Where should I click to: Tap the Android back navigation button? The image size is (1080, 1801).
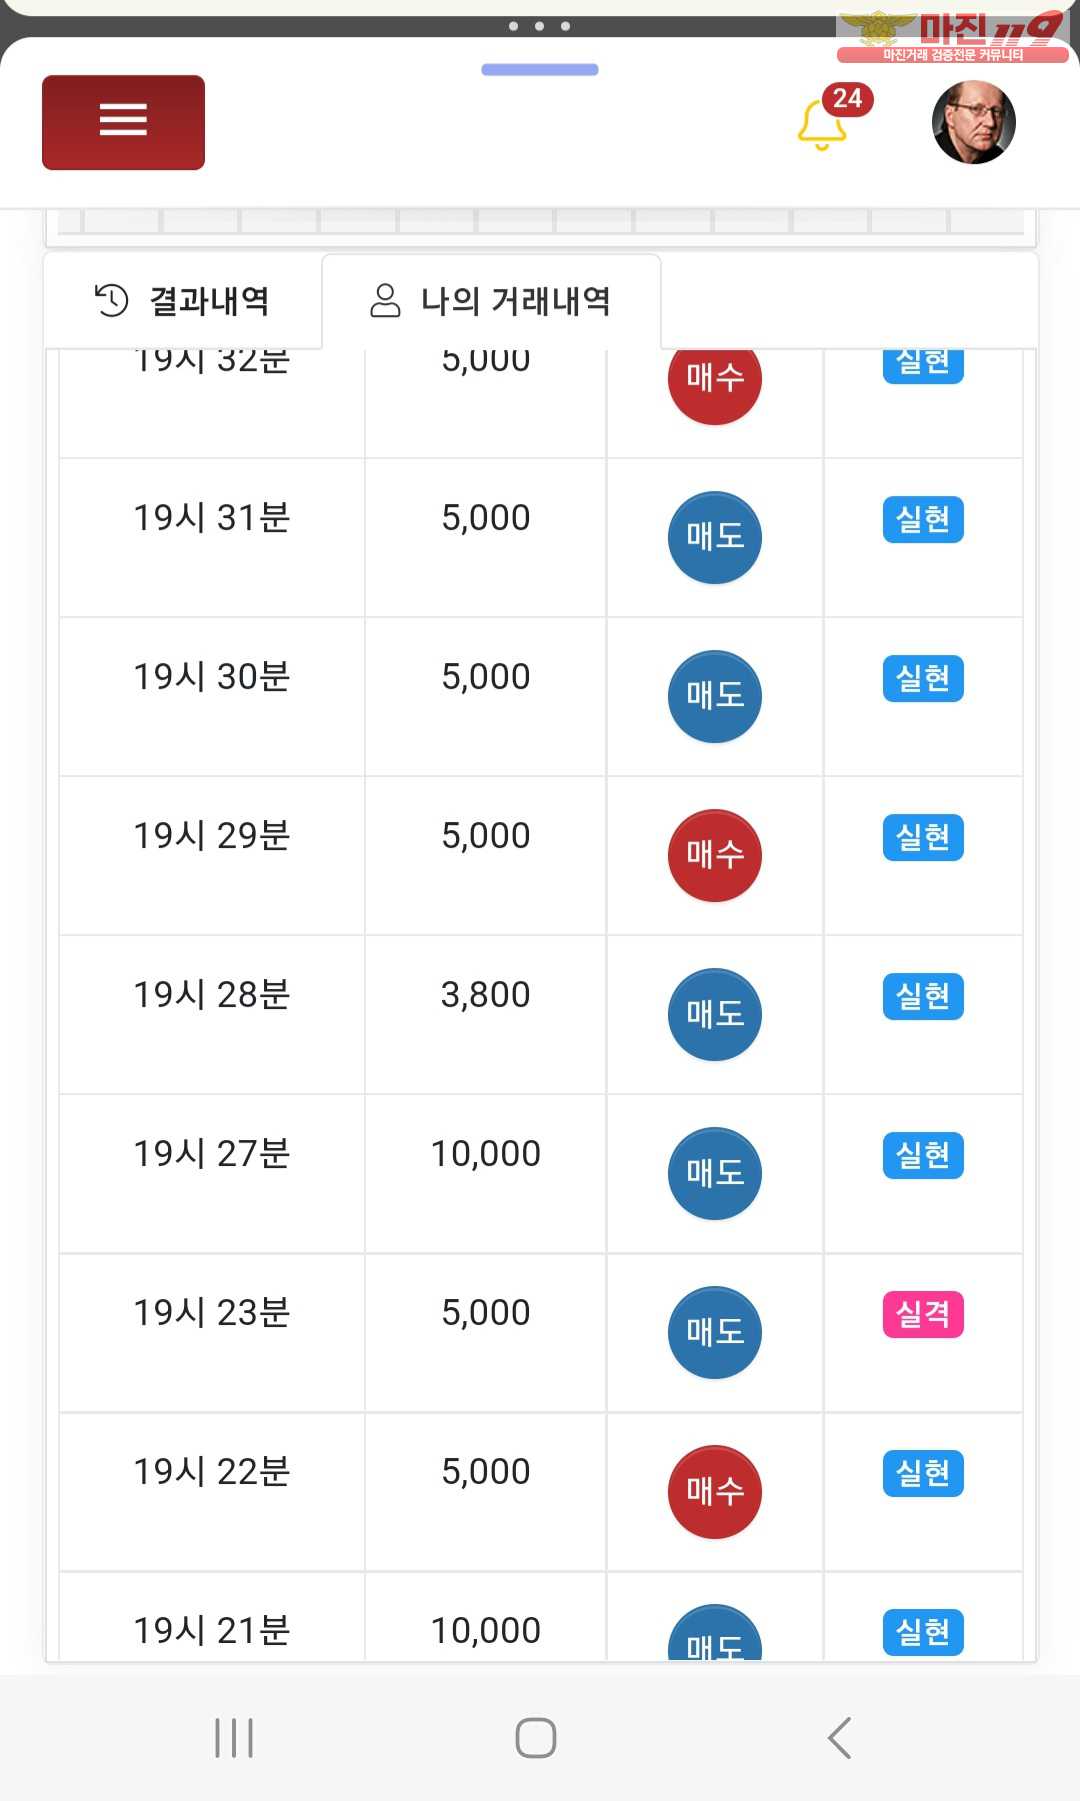(x=840, y=1738)
